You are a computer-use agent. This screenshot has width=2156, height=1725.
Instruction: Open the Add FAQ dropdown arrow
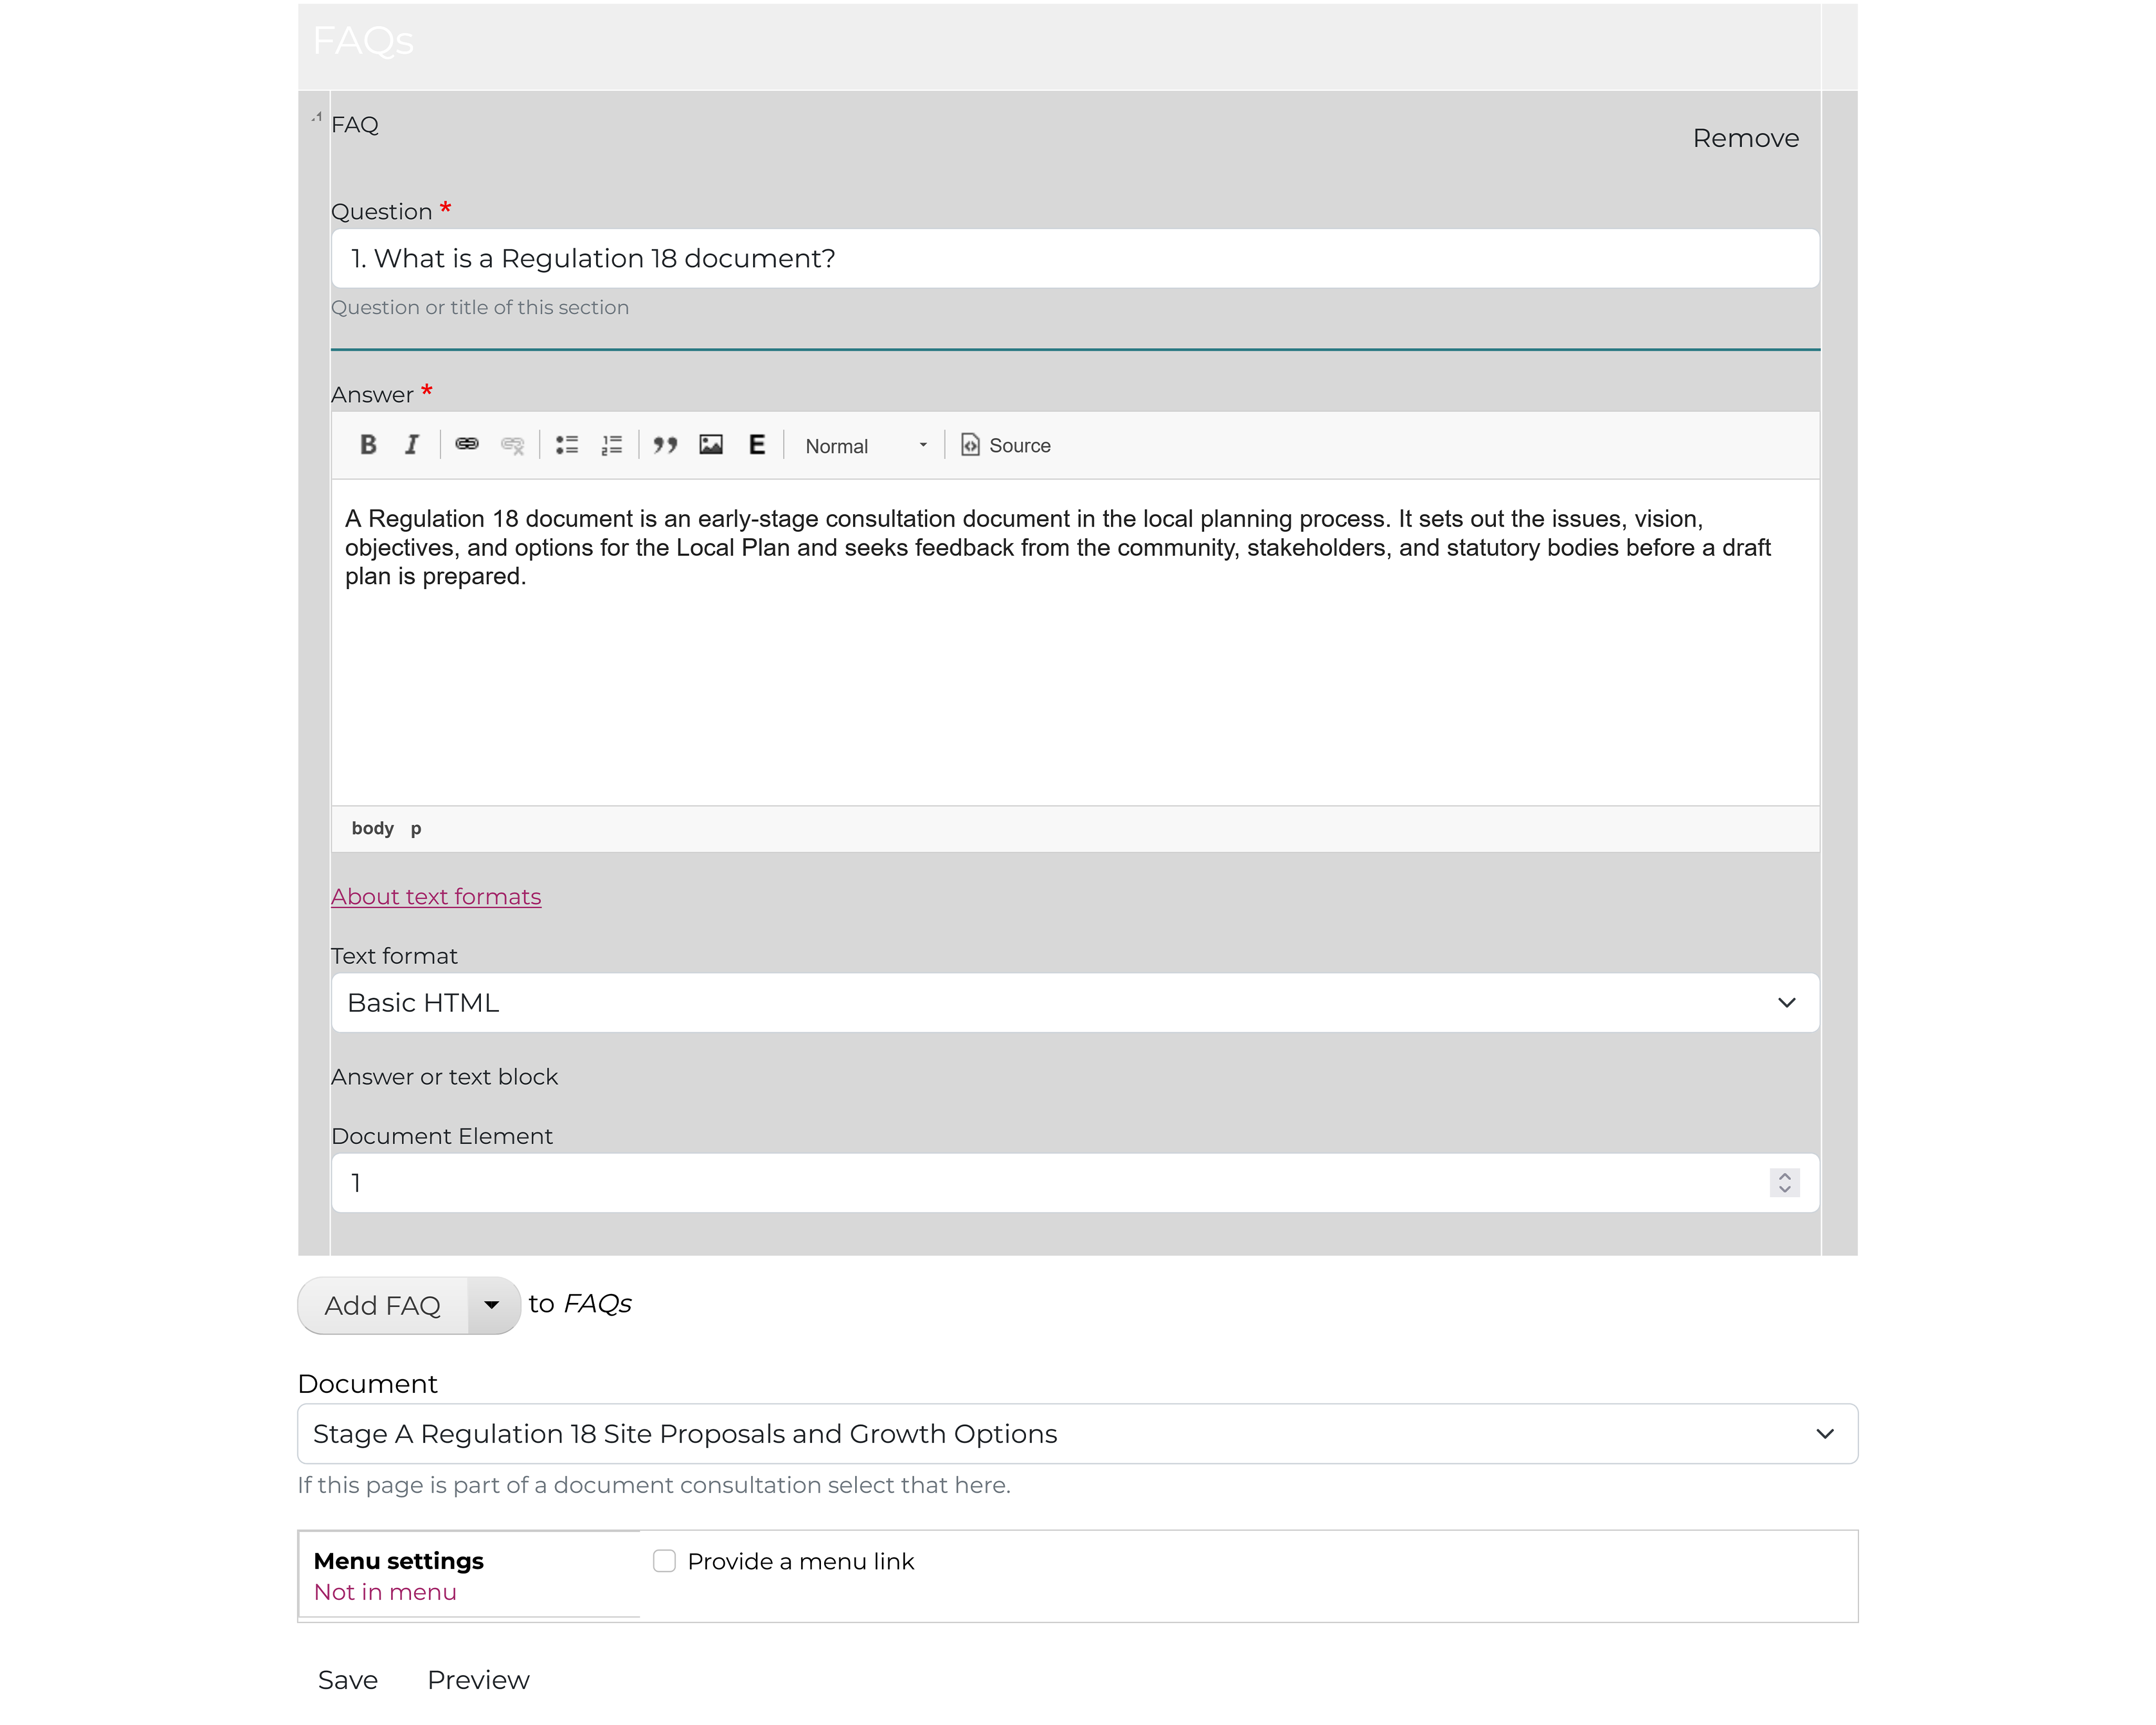tap(492, 1305)
